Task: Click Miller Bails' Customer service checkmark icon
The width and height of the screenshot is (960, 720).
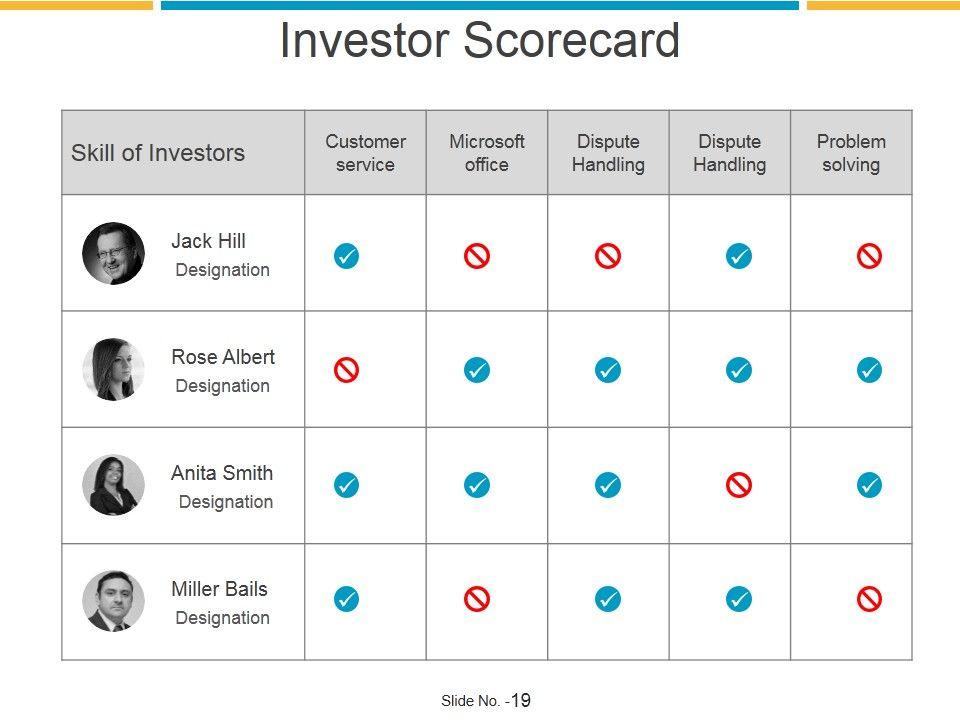Action: [346, 599]
